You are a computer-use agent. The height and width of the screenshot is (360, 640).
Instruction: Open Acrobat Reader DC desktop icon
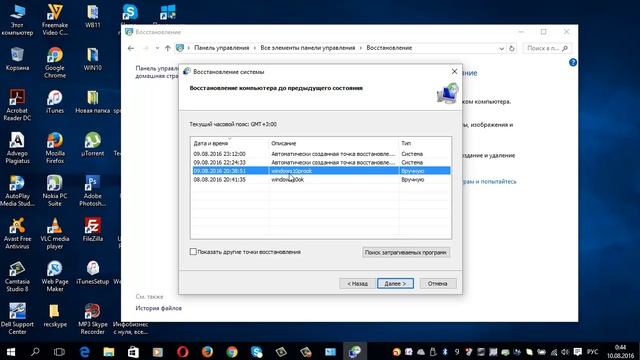[17, 105]
